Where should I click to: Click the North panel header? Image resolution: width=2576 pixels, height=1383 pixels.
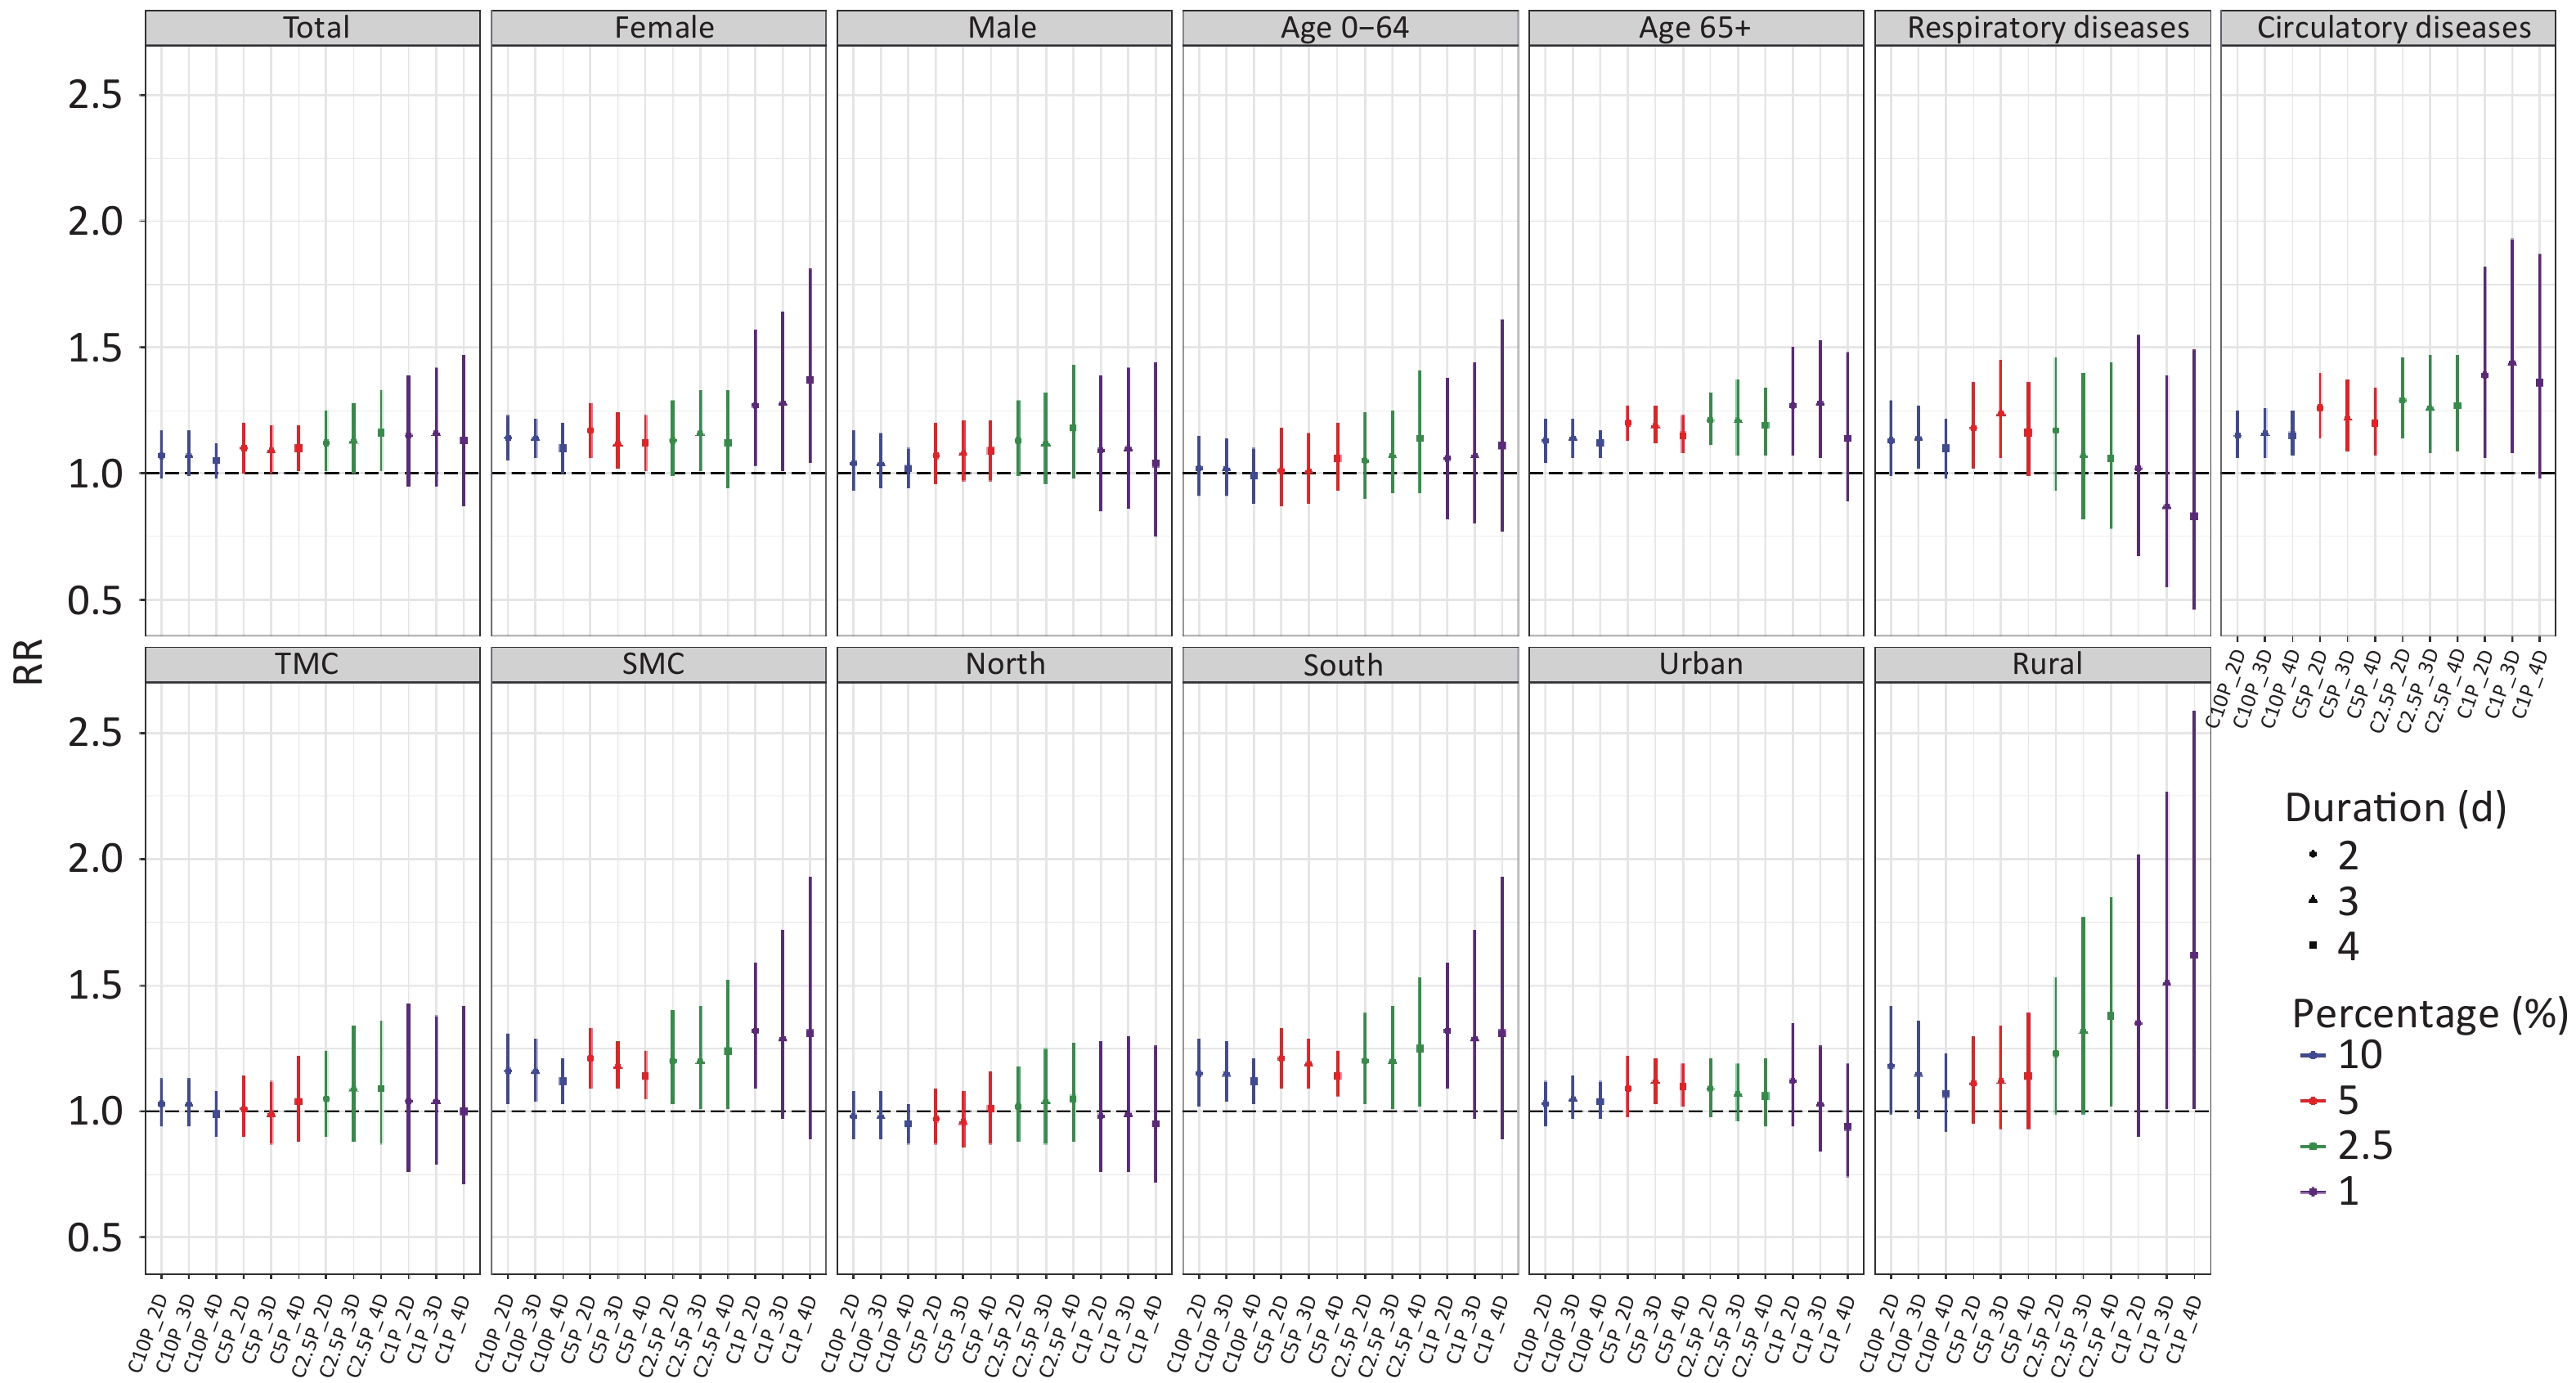pos(1004,665)
